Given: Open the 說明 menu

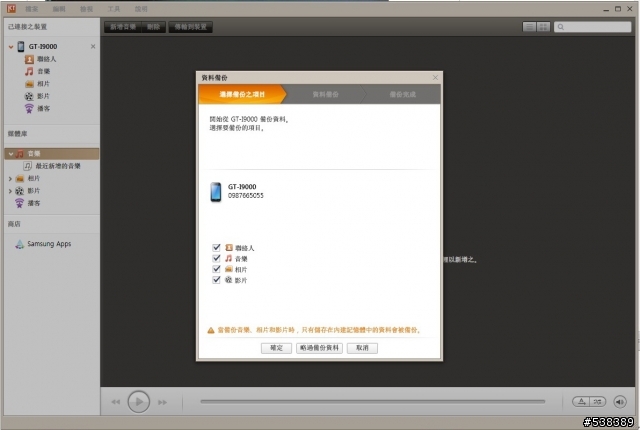Looking at the screenshot, I should [141, 9].
